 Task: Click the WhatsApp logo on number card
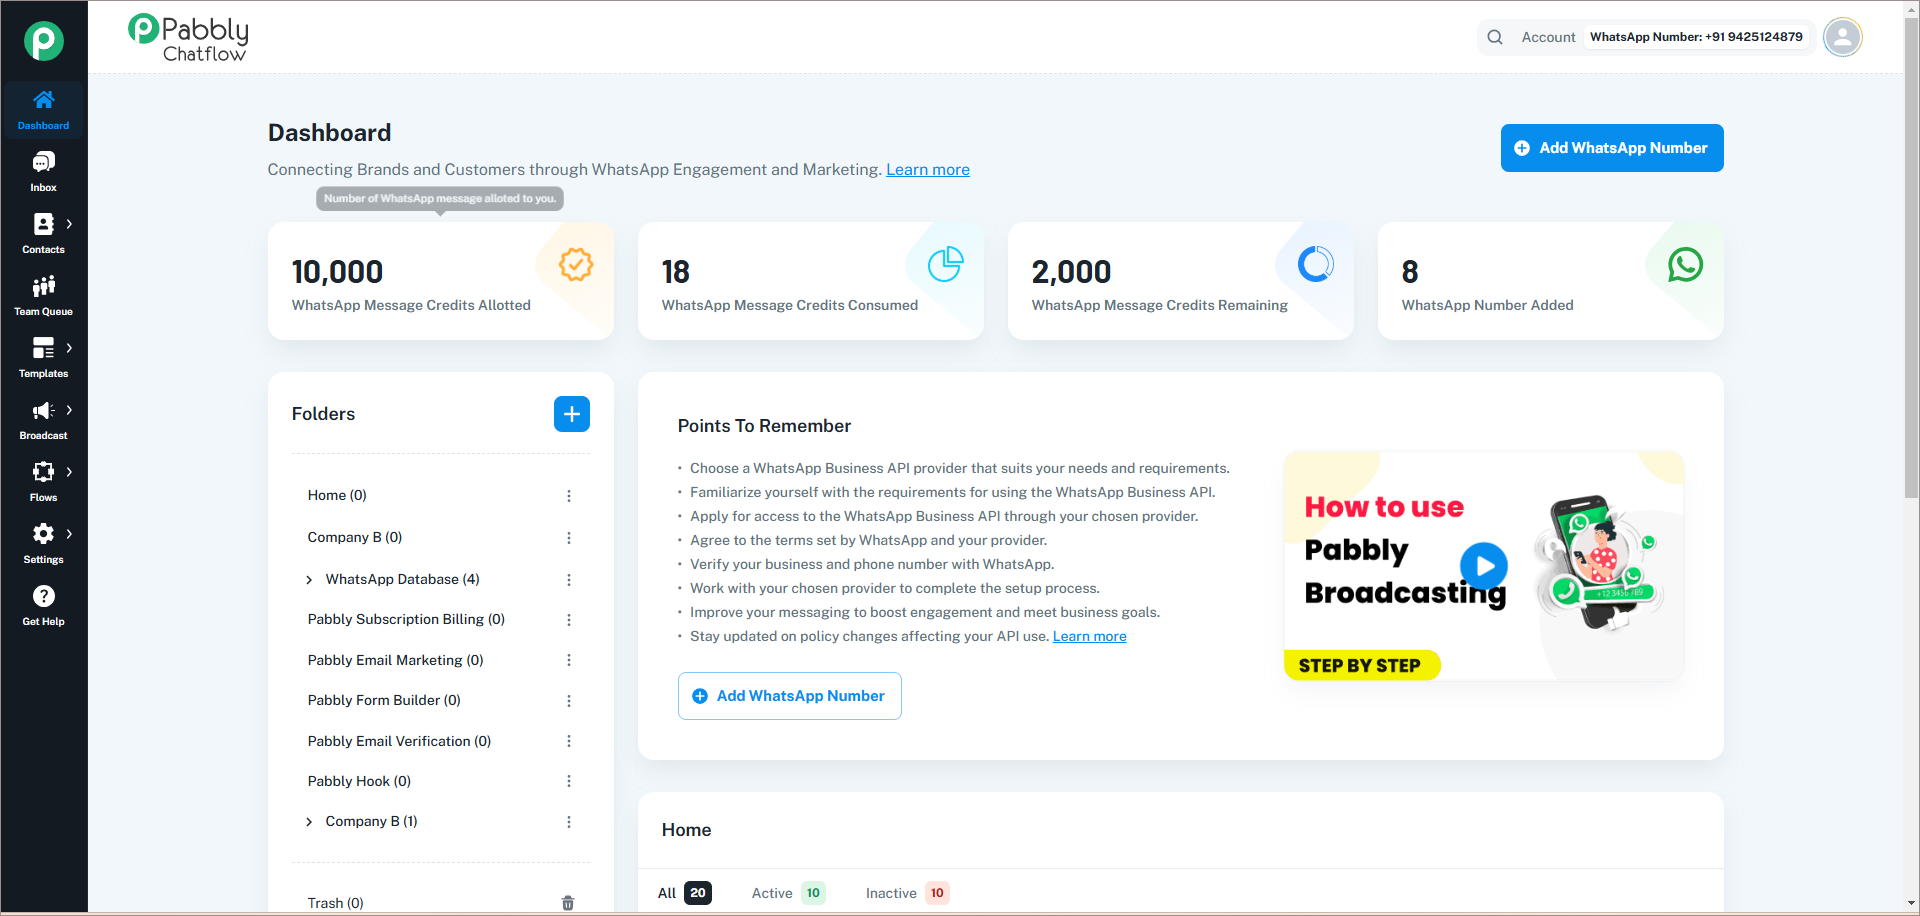1686,265
